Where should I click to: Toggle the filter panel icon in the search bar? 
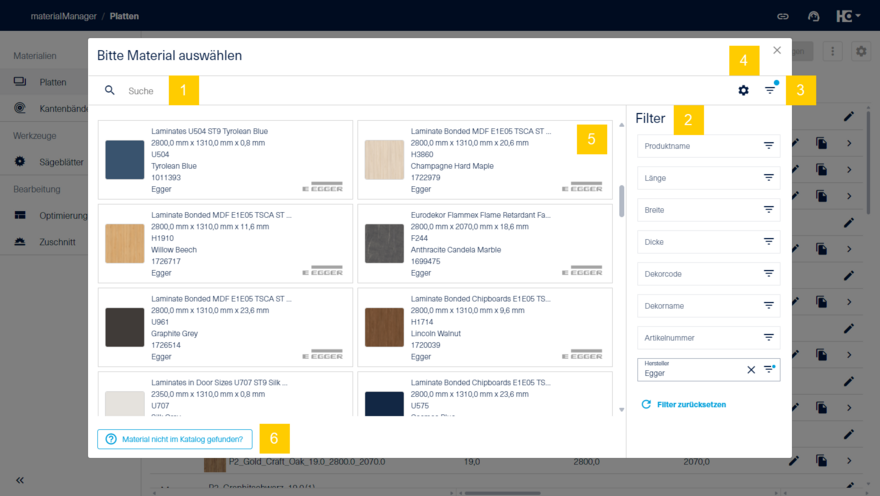coord(771,90)
